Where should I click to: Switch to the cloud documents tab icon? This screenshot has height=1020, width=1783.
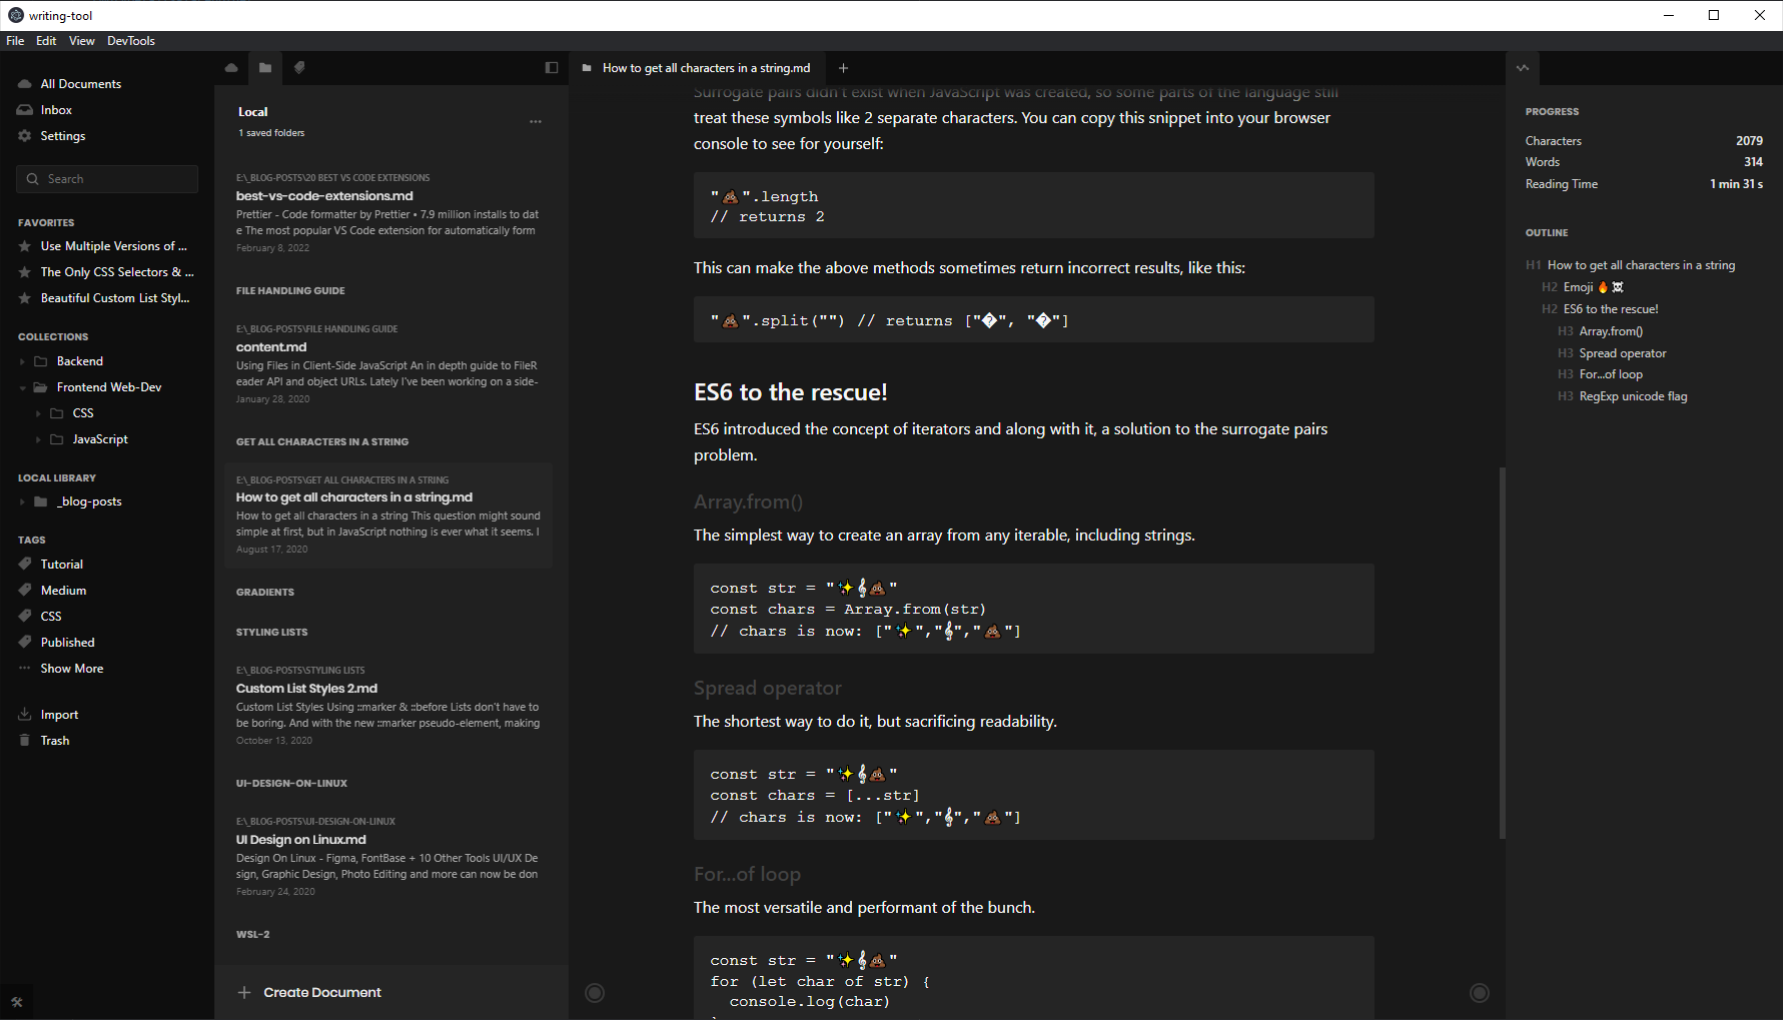tap(232, 68)
